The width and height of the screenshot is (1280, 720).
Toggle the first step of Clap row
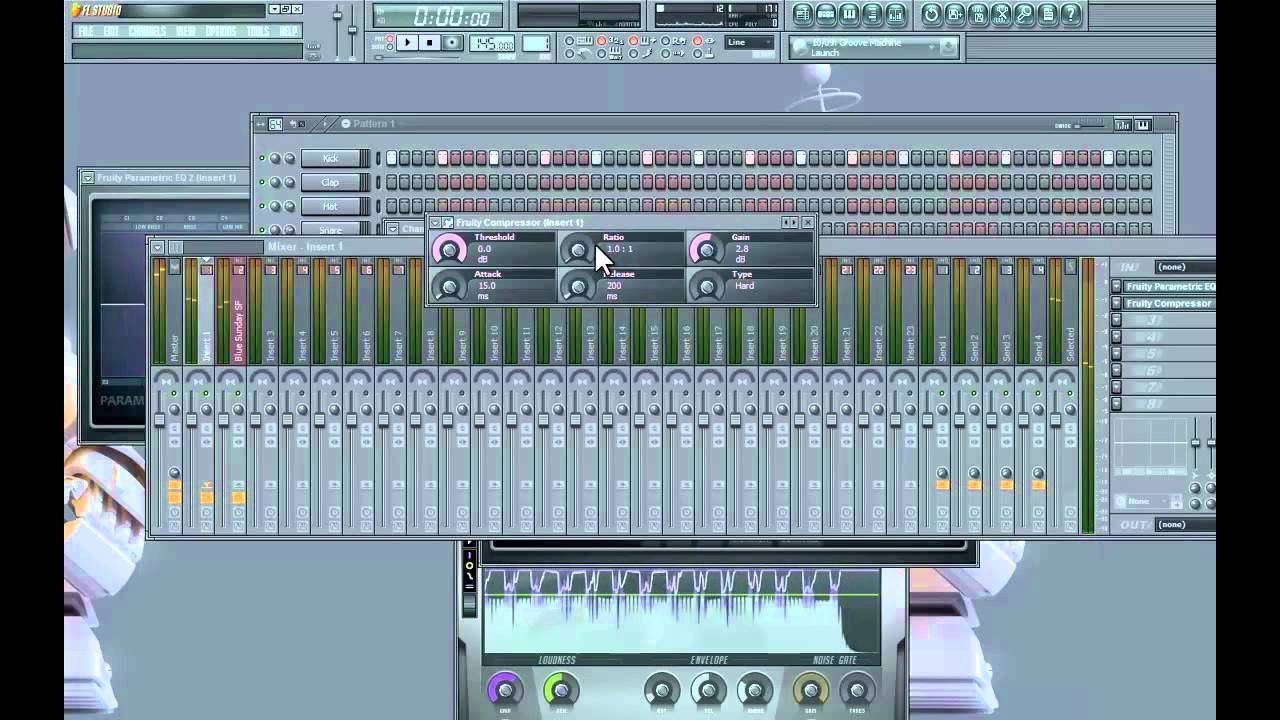coord(392,182)
